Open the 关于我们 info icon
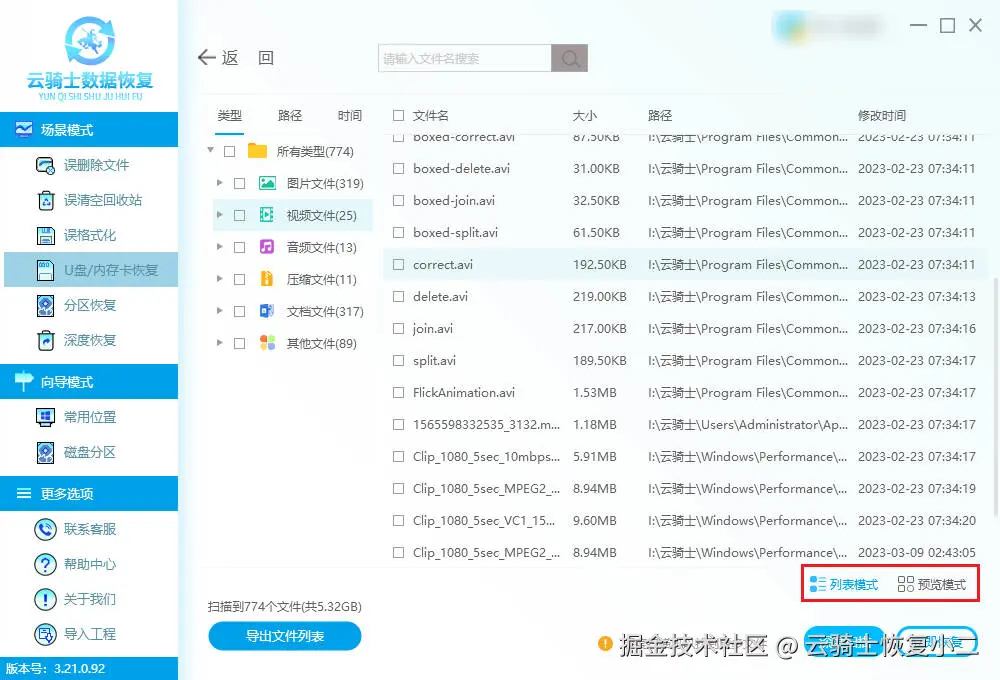Image resolution: width=1000 pixels, height=680 pixels. [45, 599]
